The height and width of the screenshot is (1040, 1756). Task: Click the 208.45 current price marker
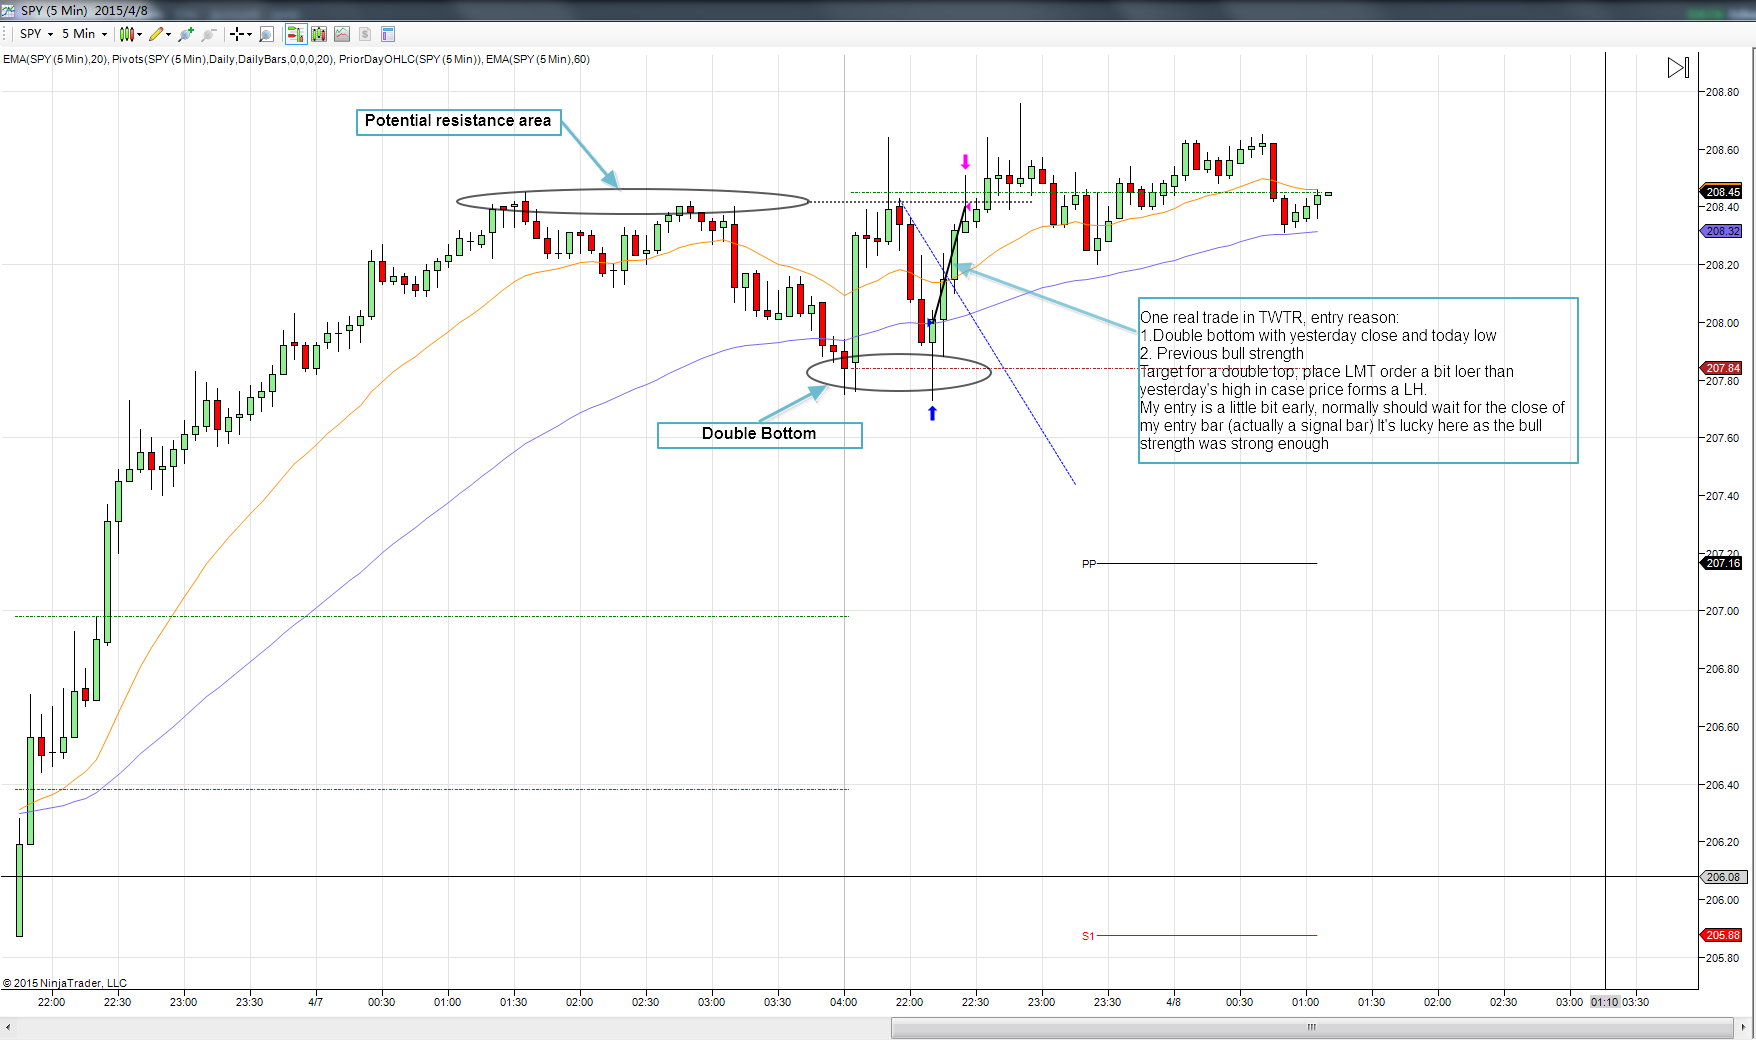pyautogui.click(x=1722, y=192)
